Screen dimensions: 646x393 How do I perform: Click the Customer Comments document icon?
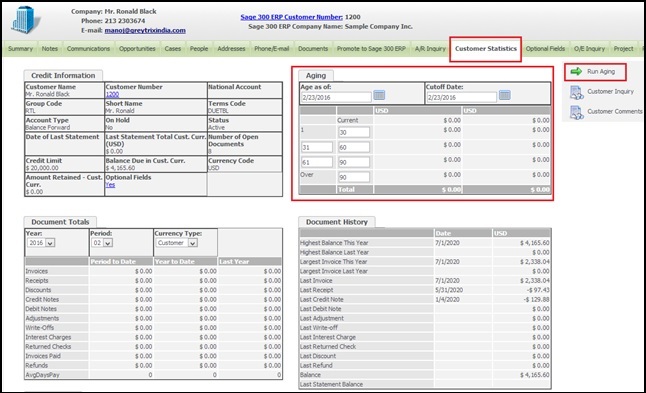pos(576,112)
